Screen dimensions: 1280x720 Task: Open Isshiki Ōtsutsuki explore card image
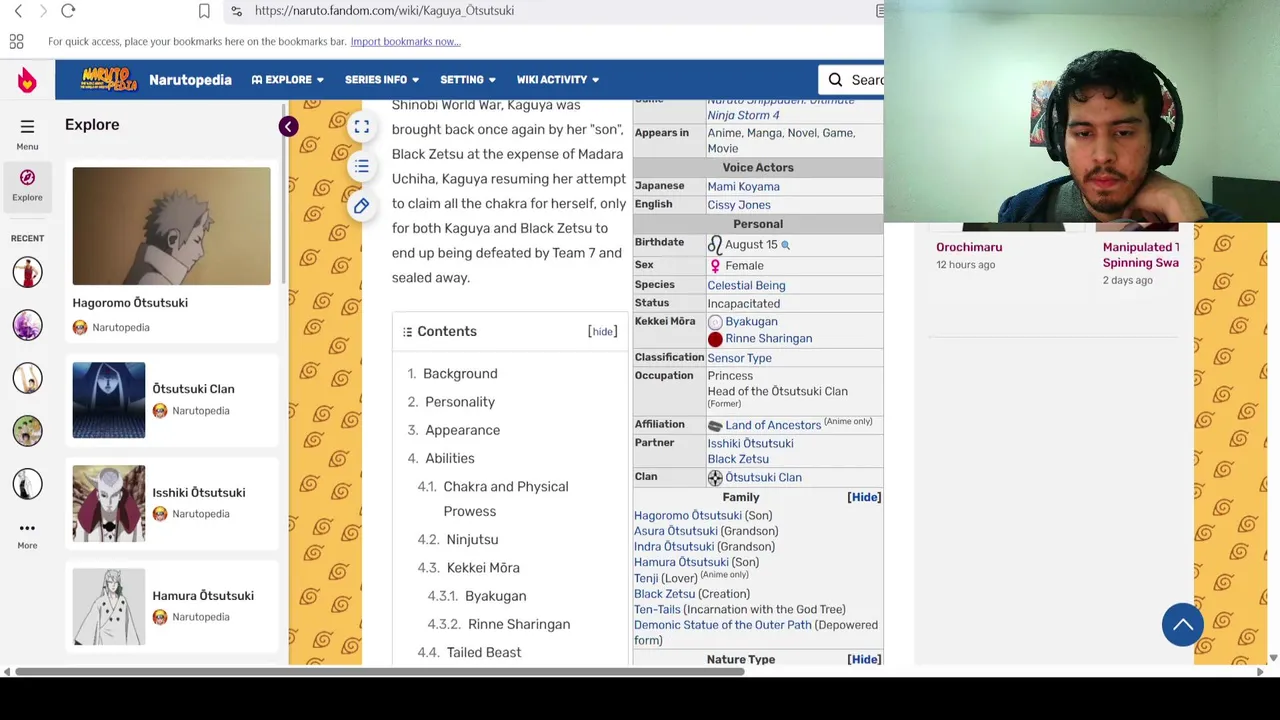coord(108,504)
